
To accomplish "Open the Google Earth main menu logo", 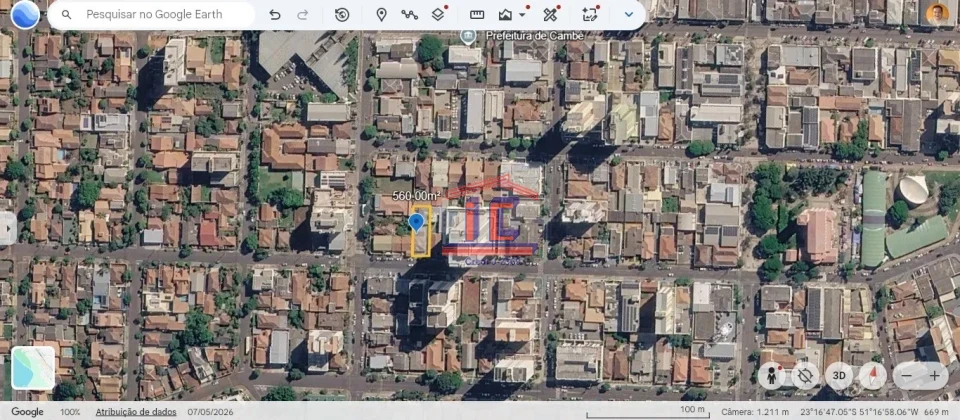I will [25, 15].
